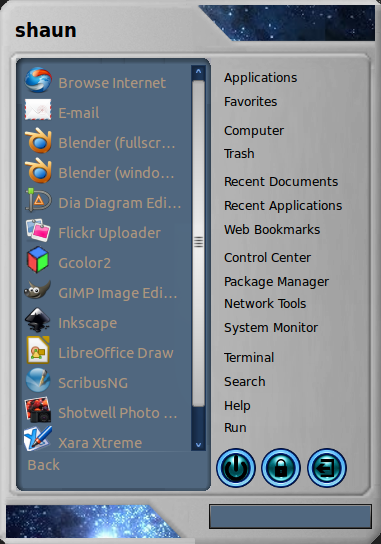Select the Inkscape text label
The image size is (381, 544).
[x=87, y=323]
